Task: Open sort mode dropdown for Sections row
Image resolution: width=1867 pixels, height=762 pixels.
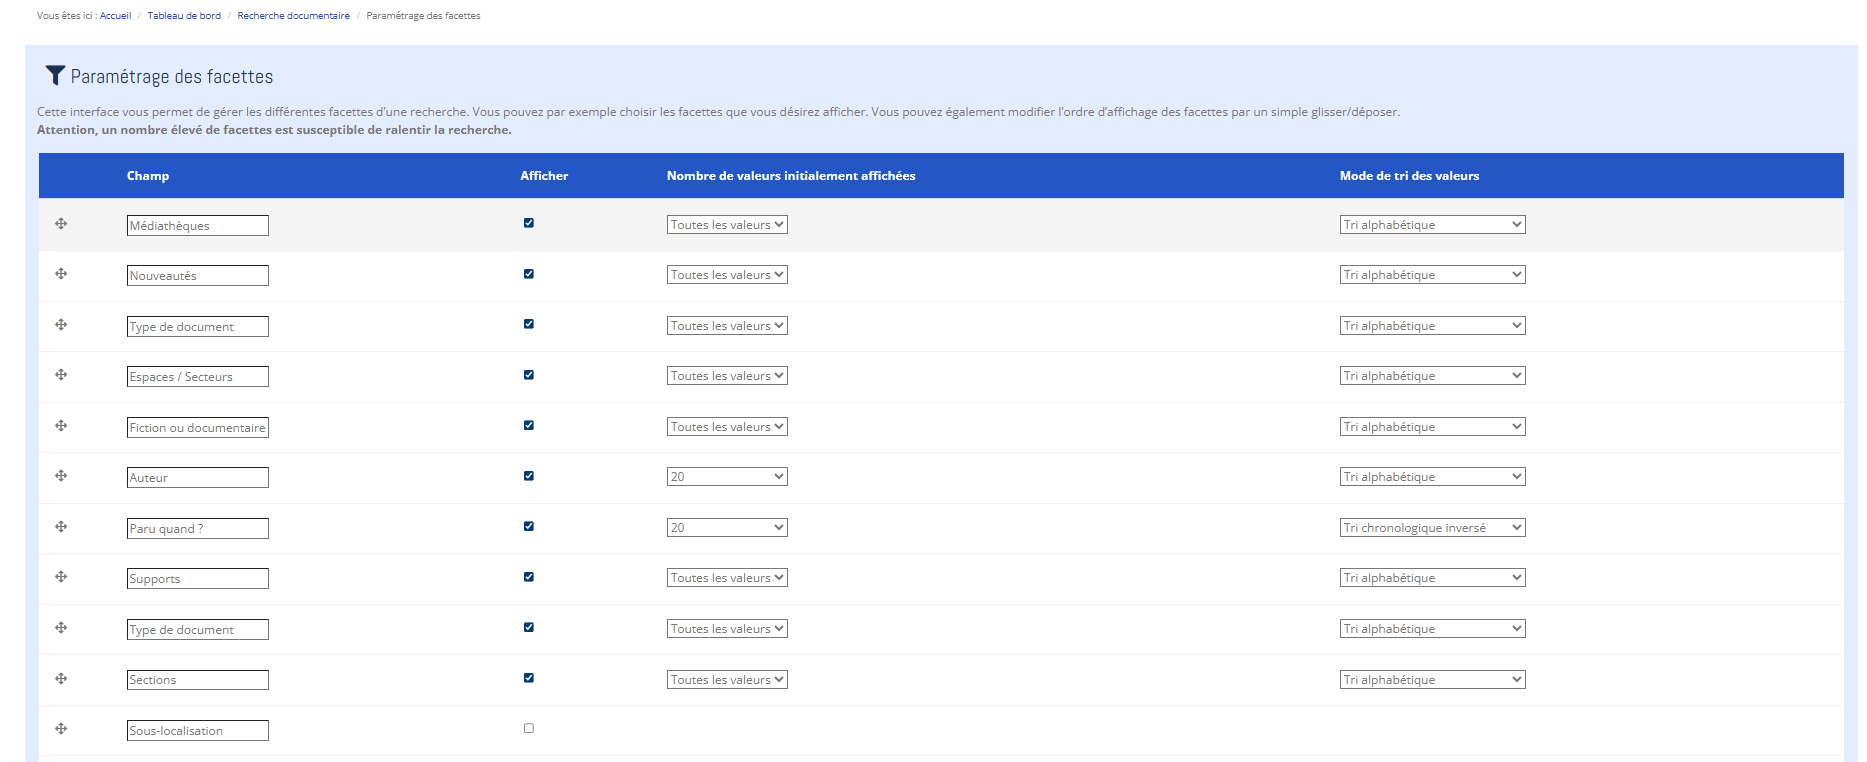Action: pyautogui.click(x=1432, y=680)
